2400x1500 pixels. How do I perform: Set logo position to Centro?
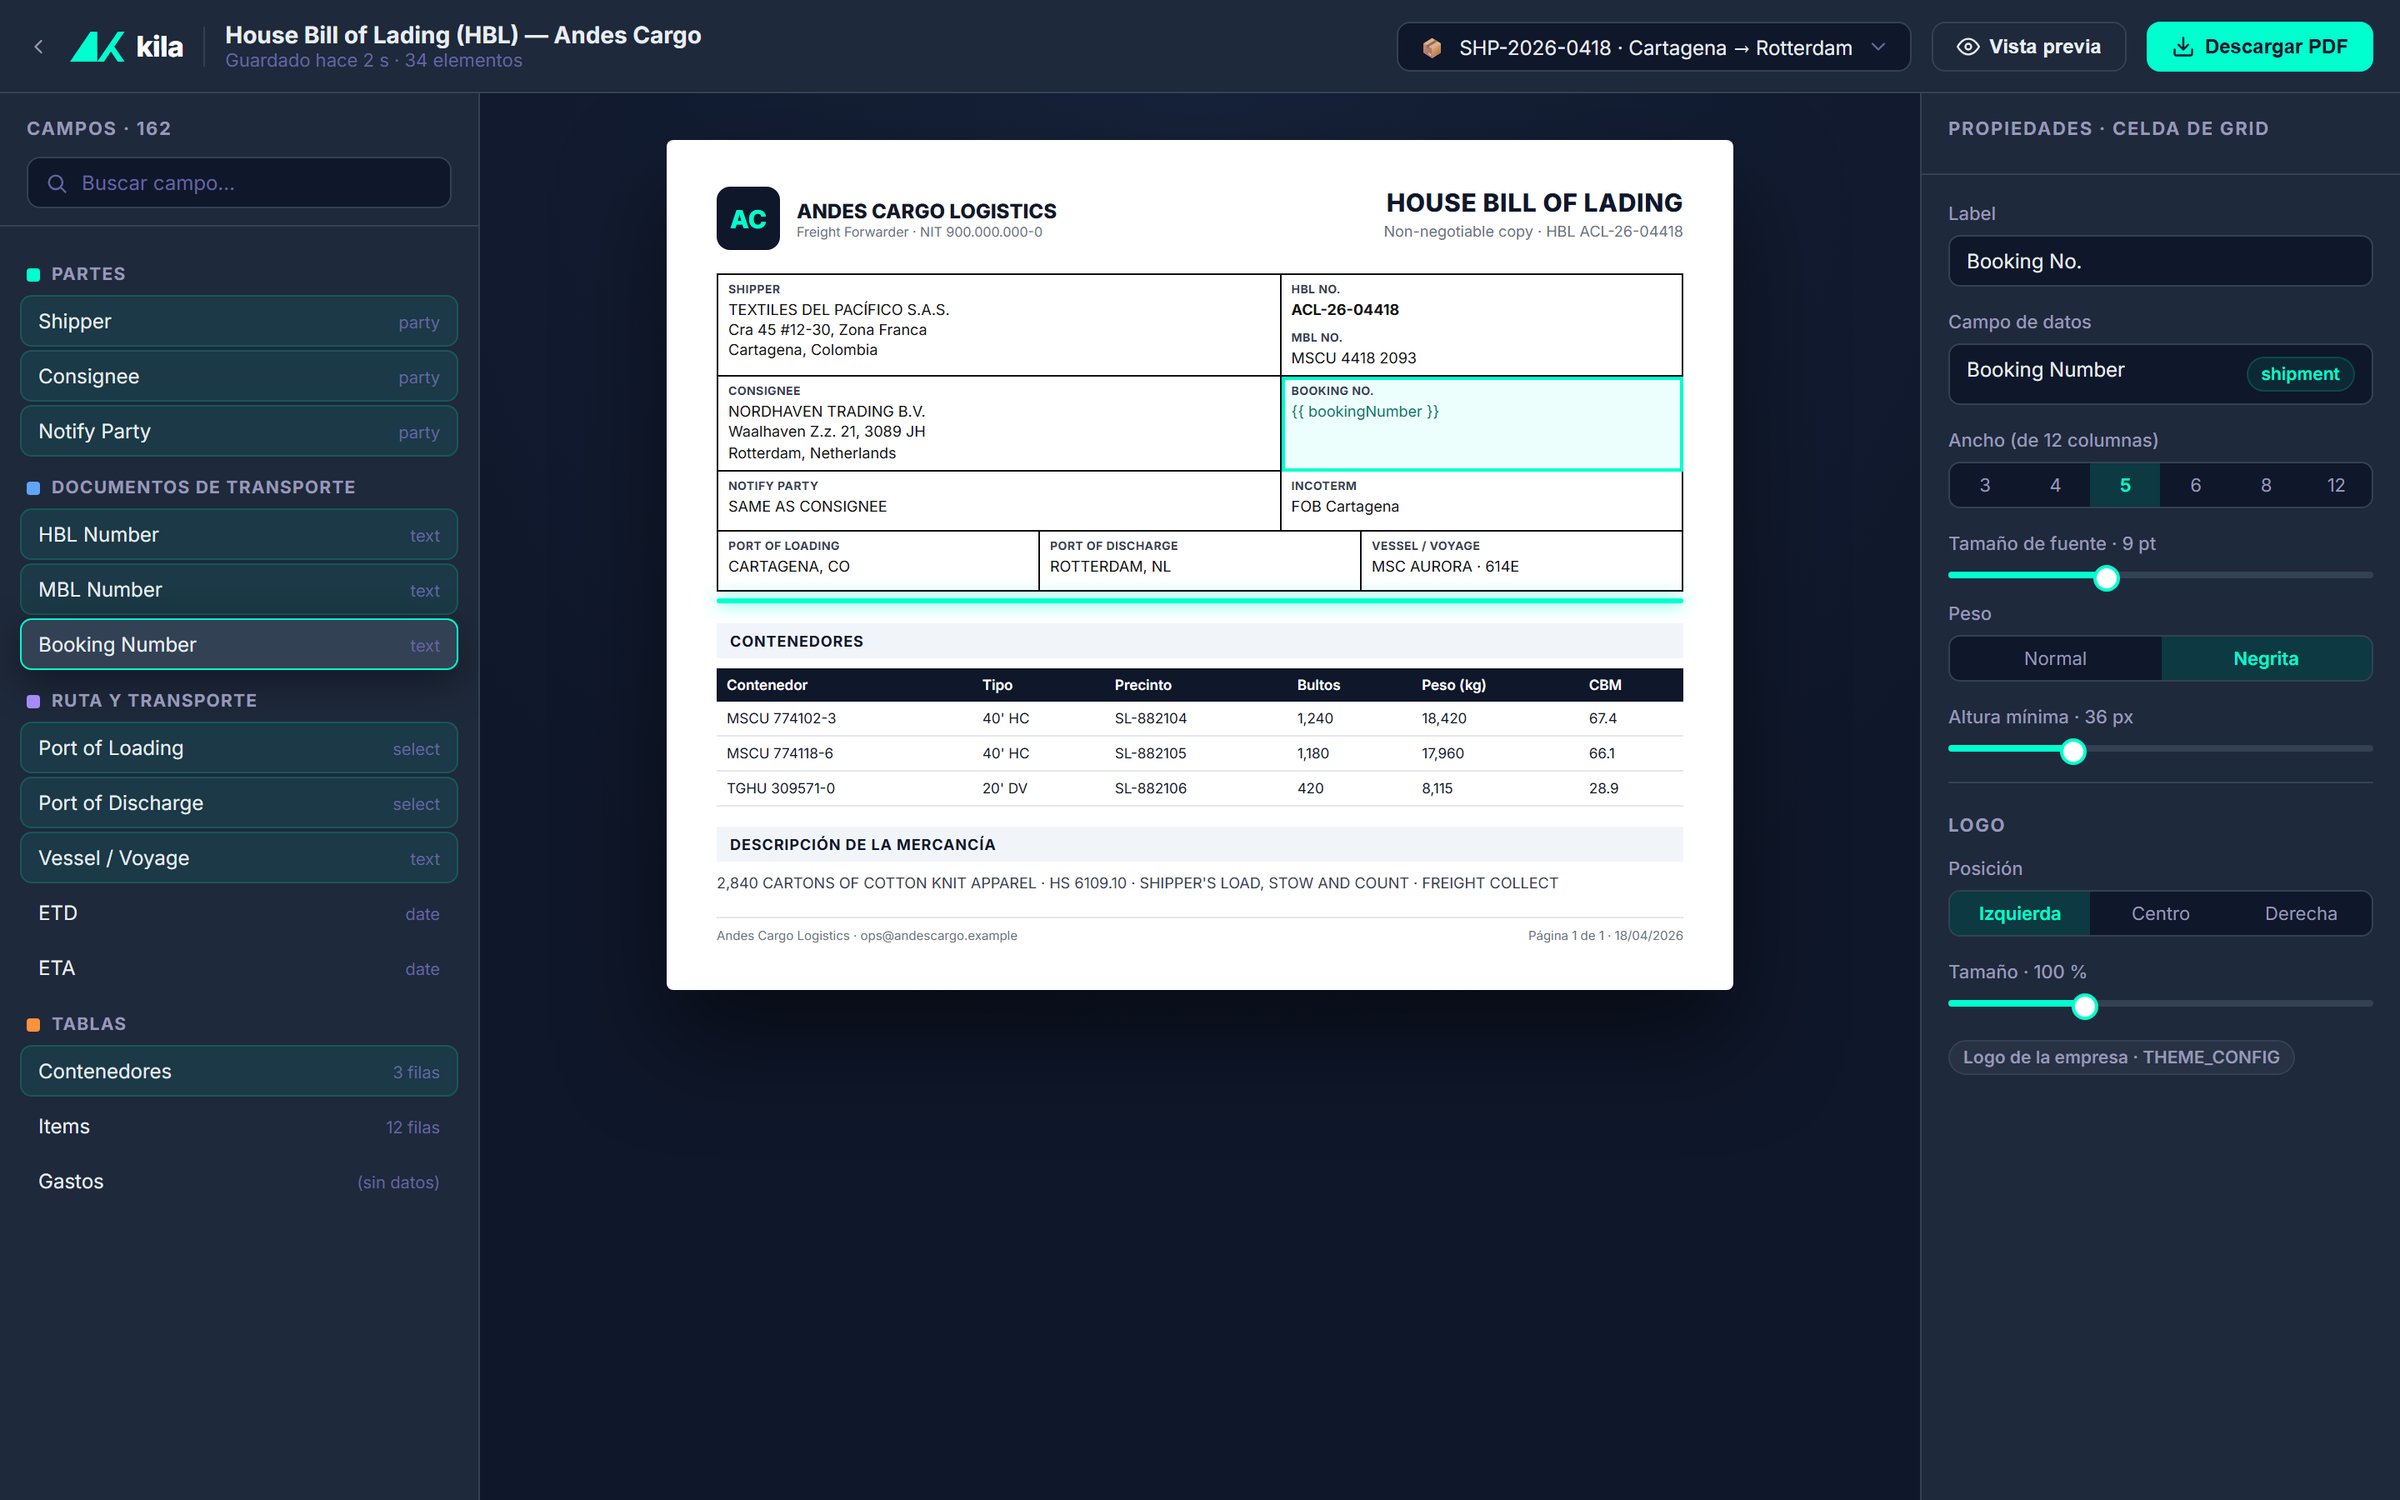click(x=2160, y=913)
